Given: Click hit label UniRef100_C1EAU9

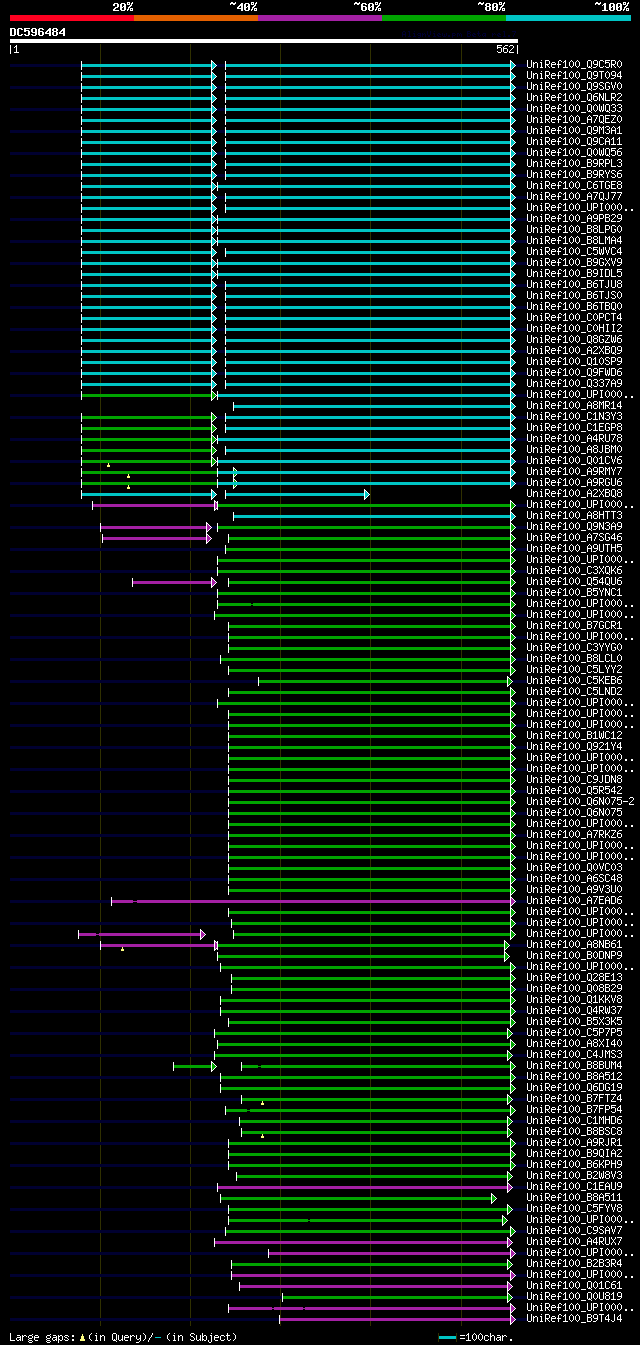Looking at the screenshot, I should click(x=574, y=1186).
